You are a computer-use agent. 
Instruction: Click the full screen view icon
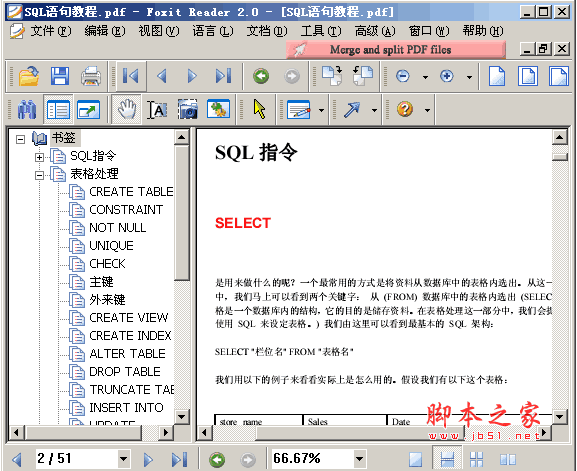pos(88,109)
